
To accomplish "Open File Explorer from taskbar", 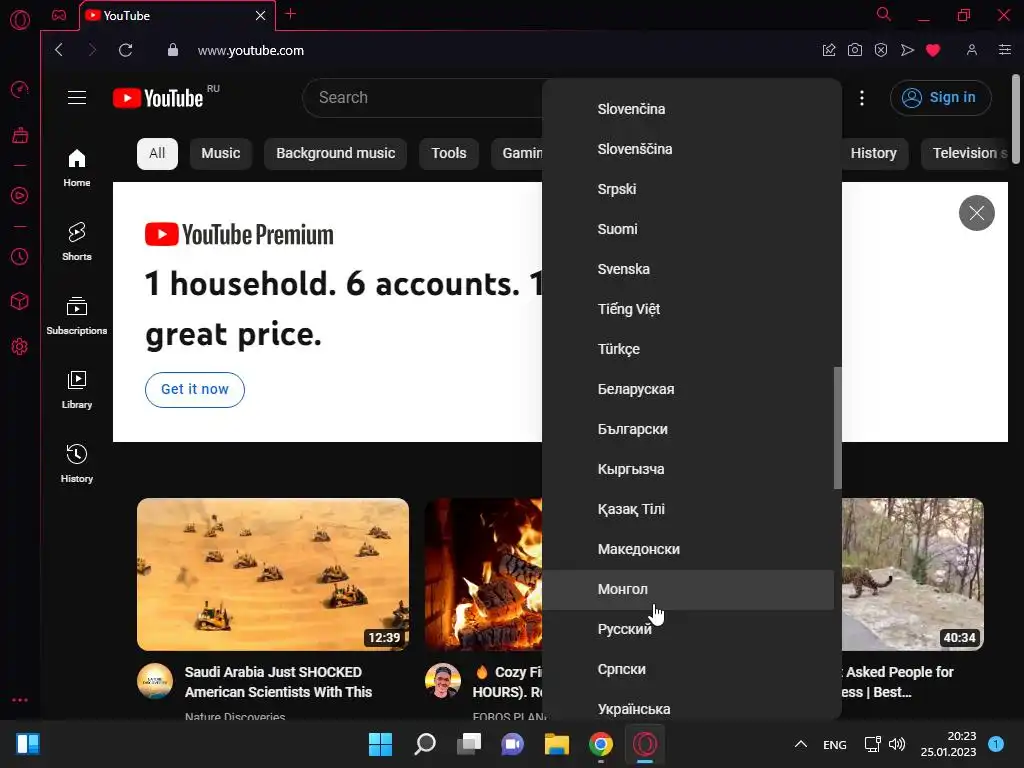I will tap(557, 744).
